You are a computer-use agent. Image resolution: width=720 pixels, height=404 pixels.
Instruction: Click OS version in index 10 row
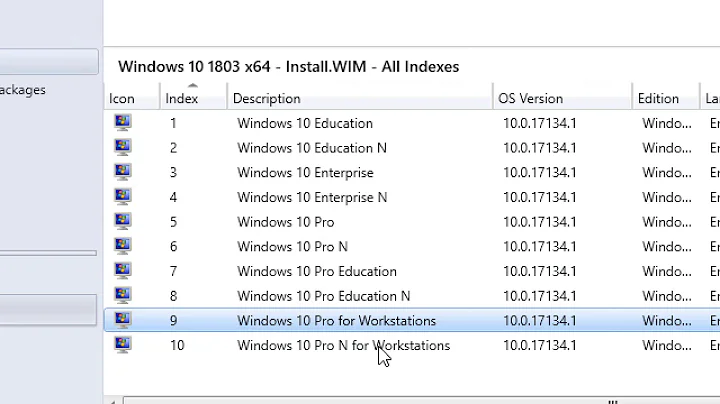(x=540, y=346)
